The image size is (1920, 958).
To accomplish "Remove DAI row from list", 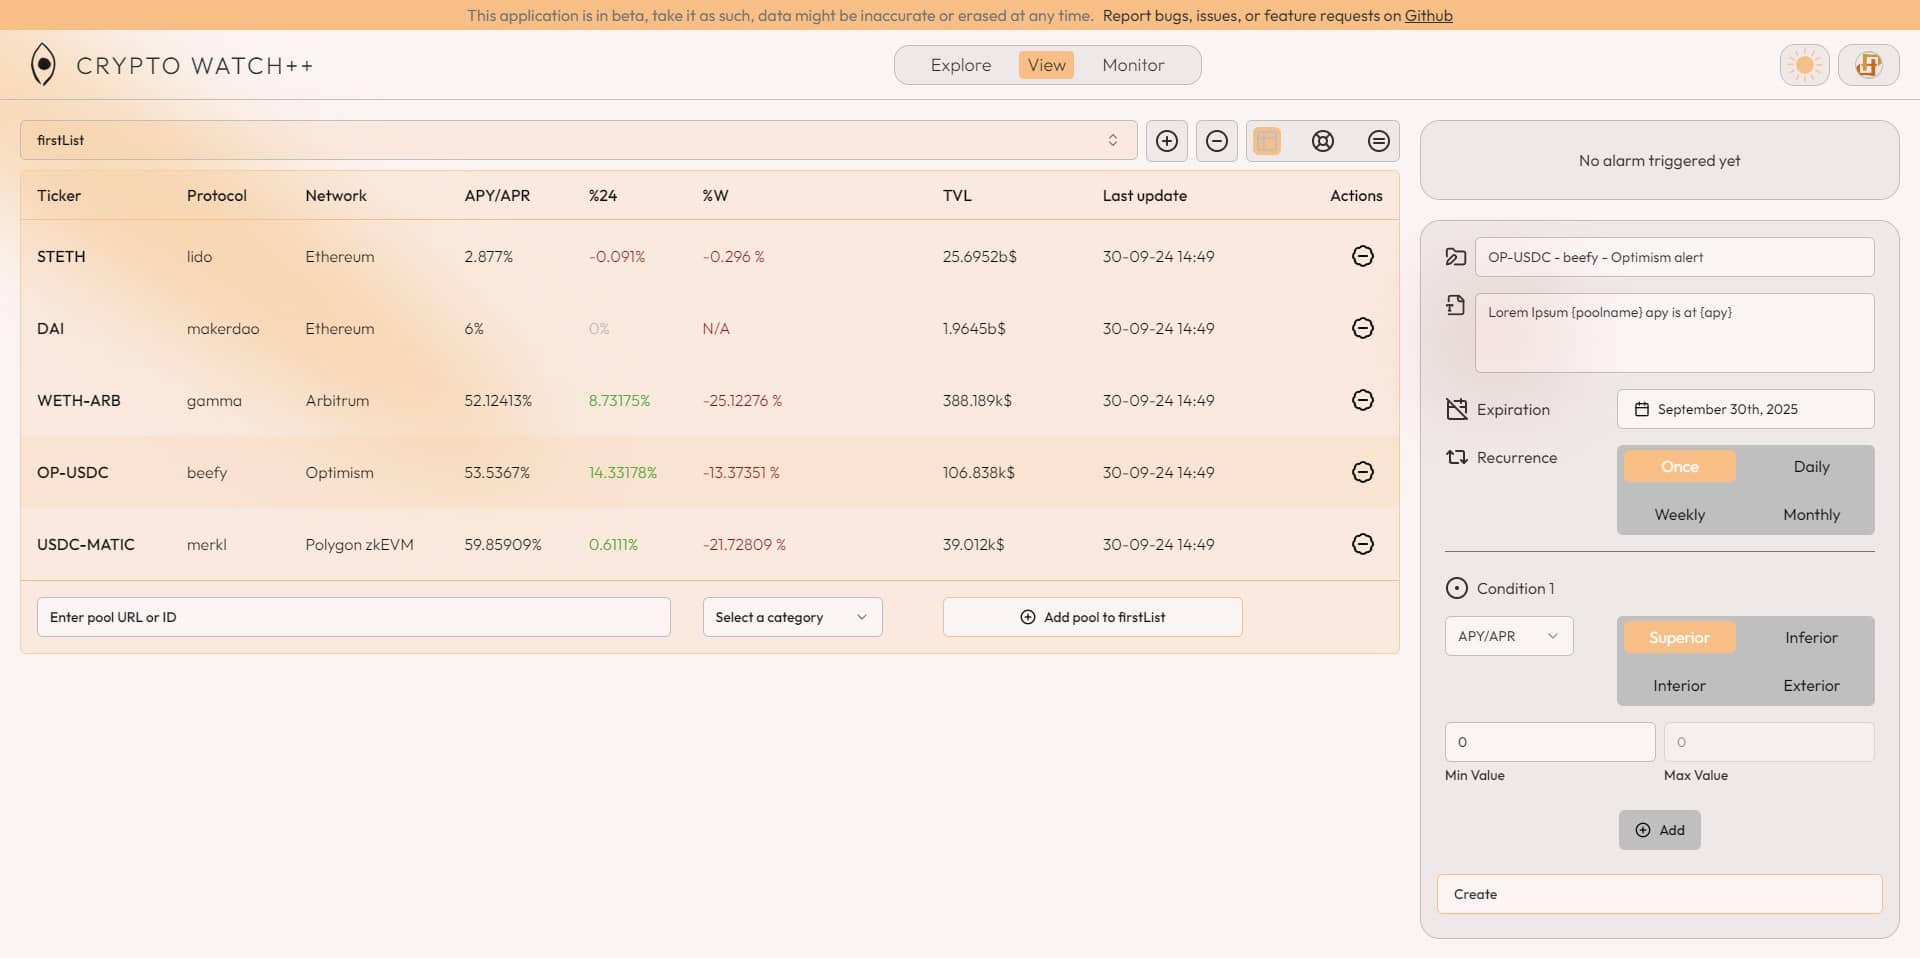I will pos(1362,328).
